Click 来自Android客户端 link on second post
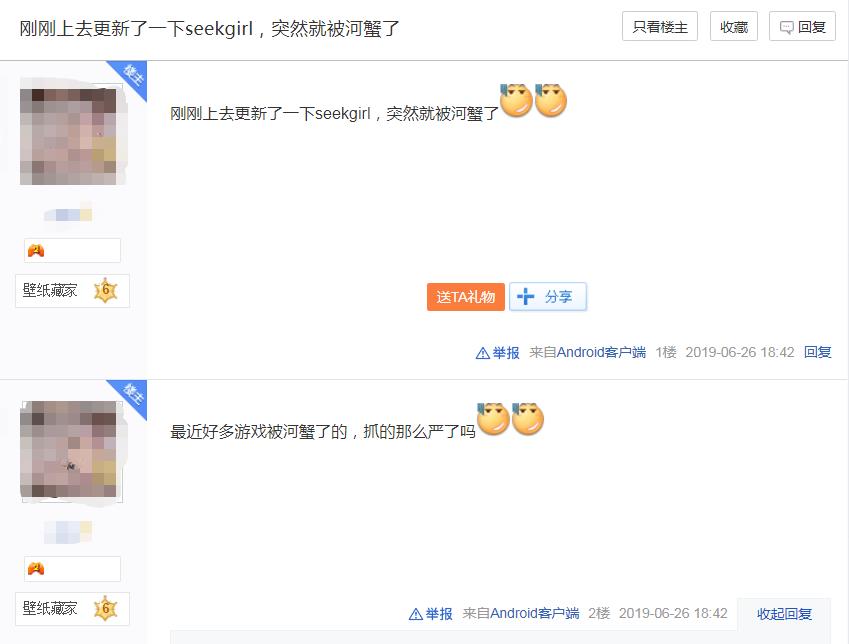This screenshot has width=849, height=644. pos(521,614)
